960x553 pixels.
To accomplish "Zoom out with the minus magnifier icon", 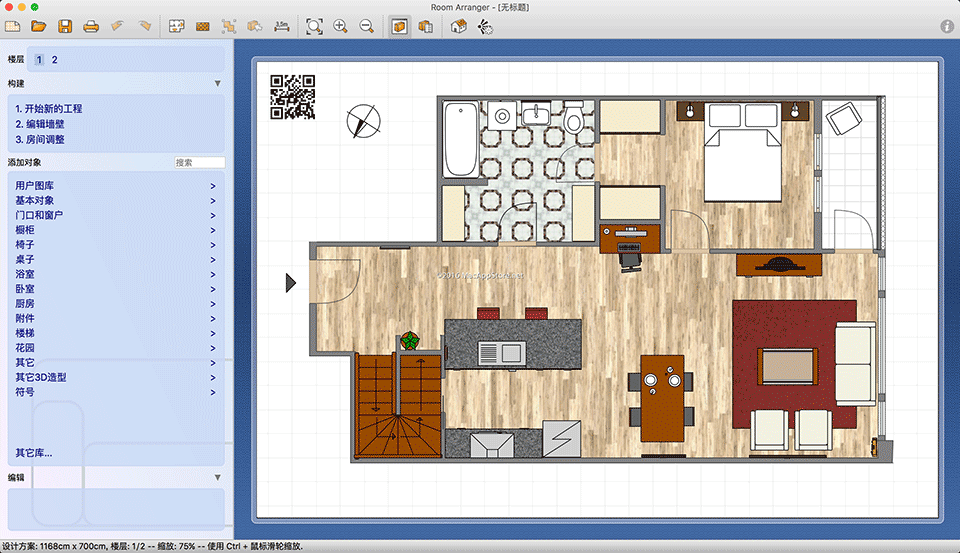I will (366, 26).
